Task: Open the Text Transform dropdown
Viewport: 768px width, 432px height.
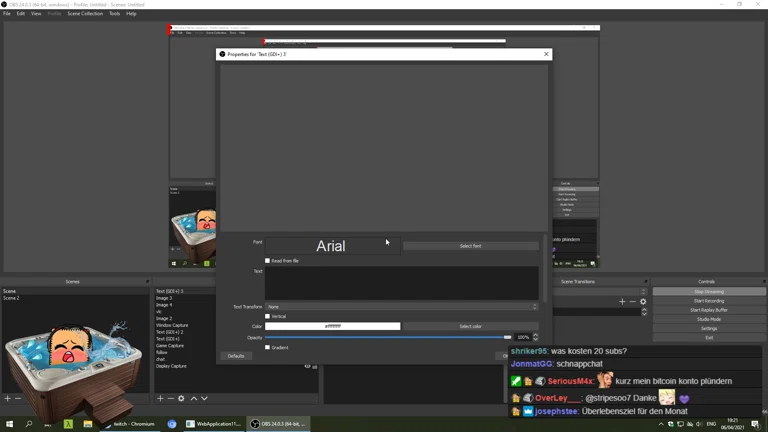Action: (401, 307)
